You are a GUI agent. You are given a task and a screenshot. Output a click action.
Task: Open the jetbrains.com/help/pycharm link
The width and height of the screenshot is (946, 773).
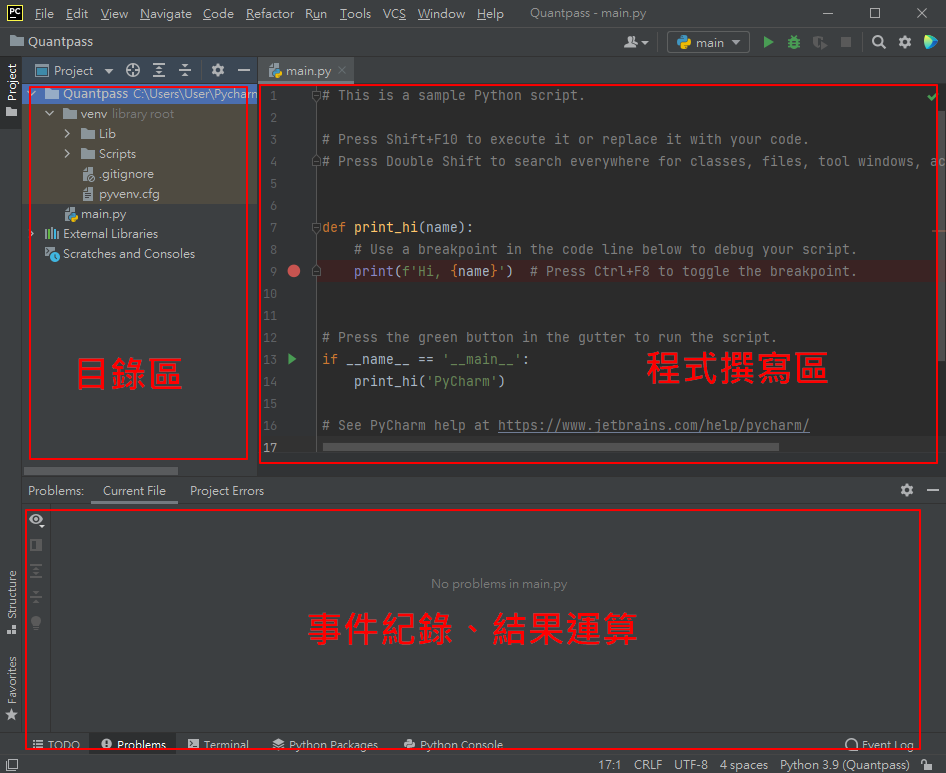point(653,425)
